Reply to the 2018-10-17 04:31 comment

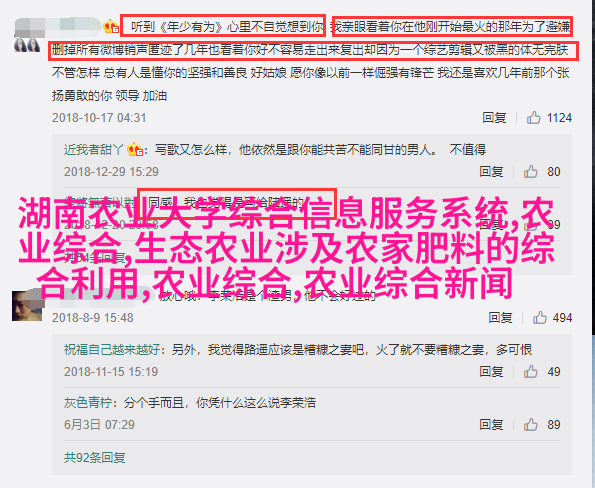click(x=494, y=118)
